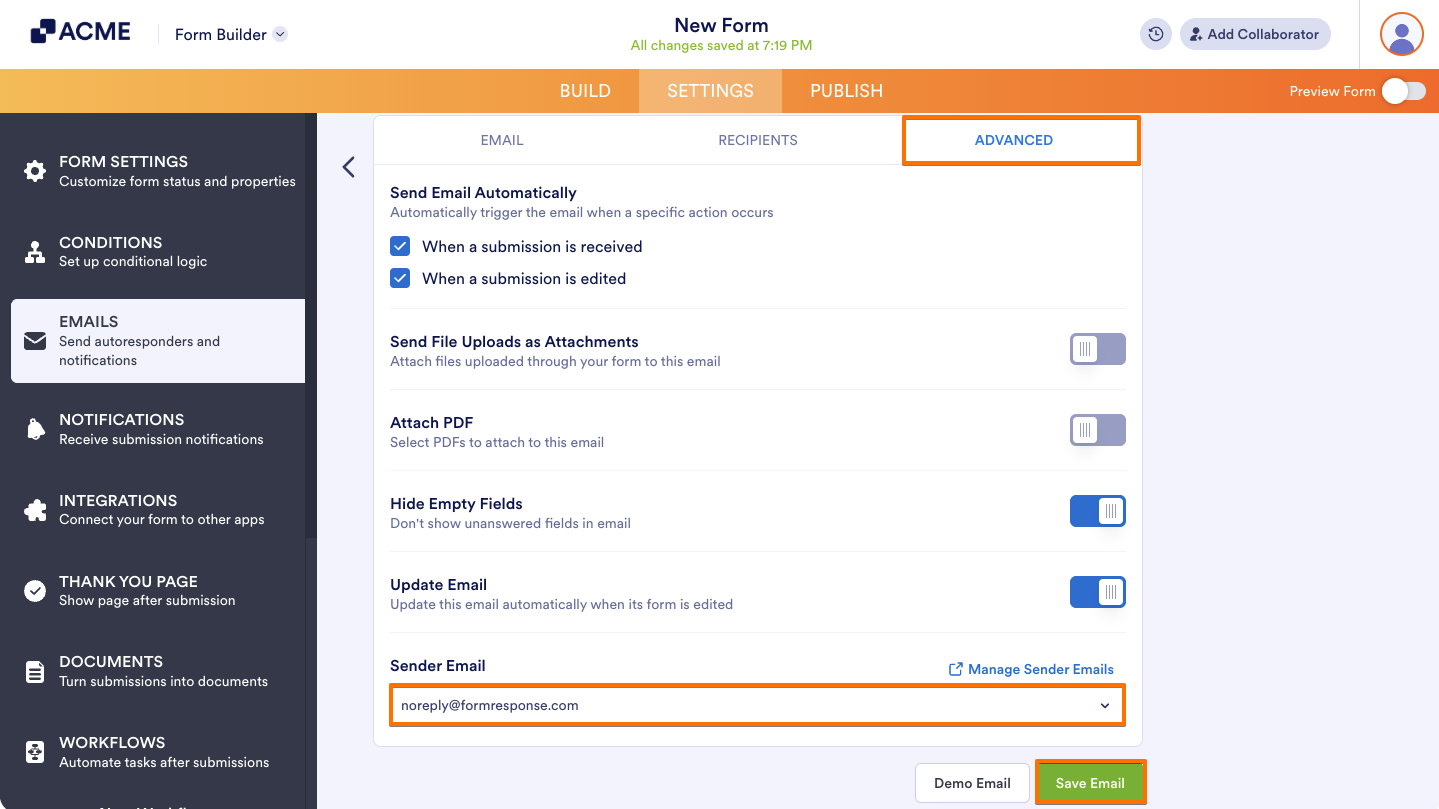The width and height of the screenshot is (1439, 809).
Task: Click the sidebar vertical scrollbar
Action: click(311, 325)
